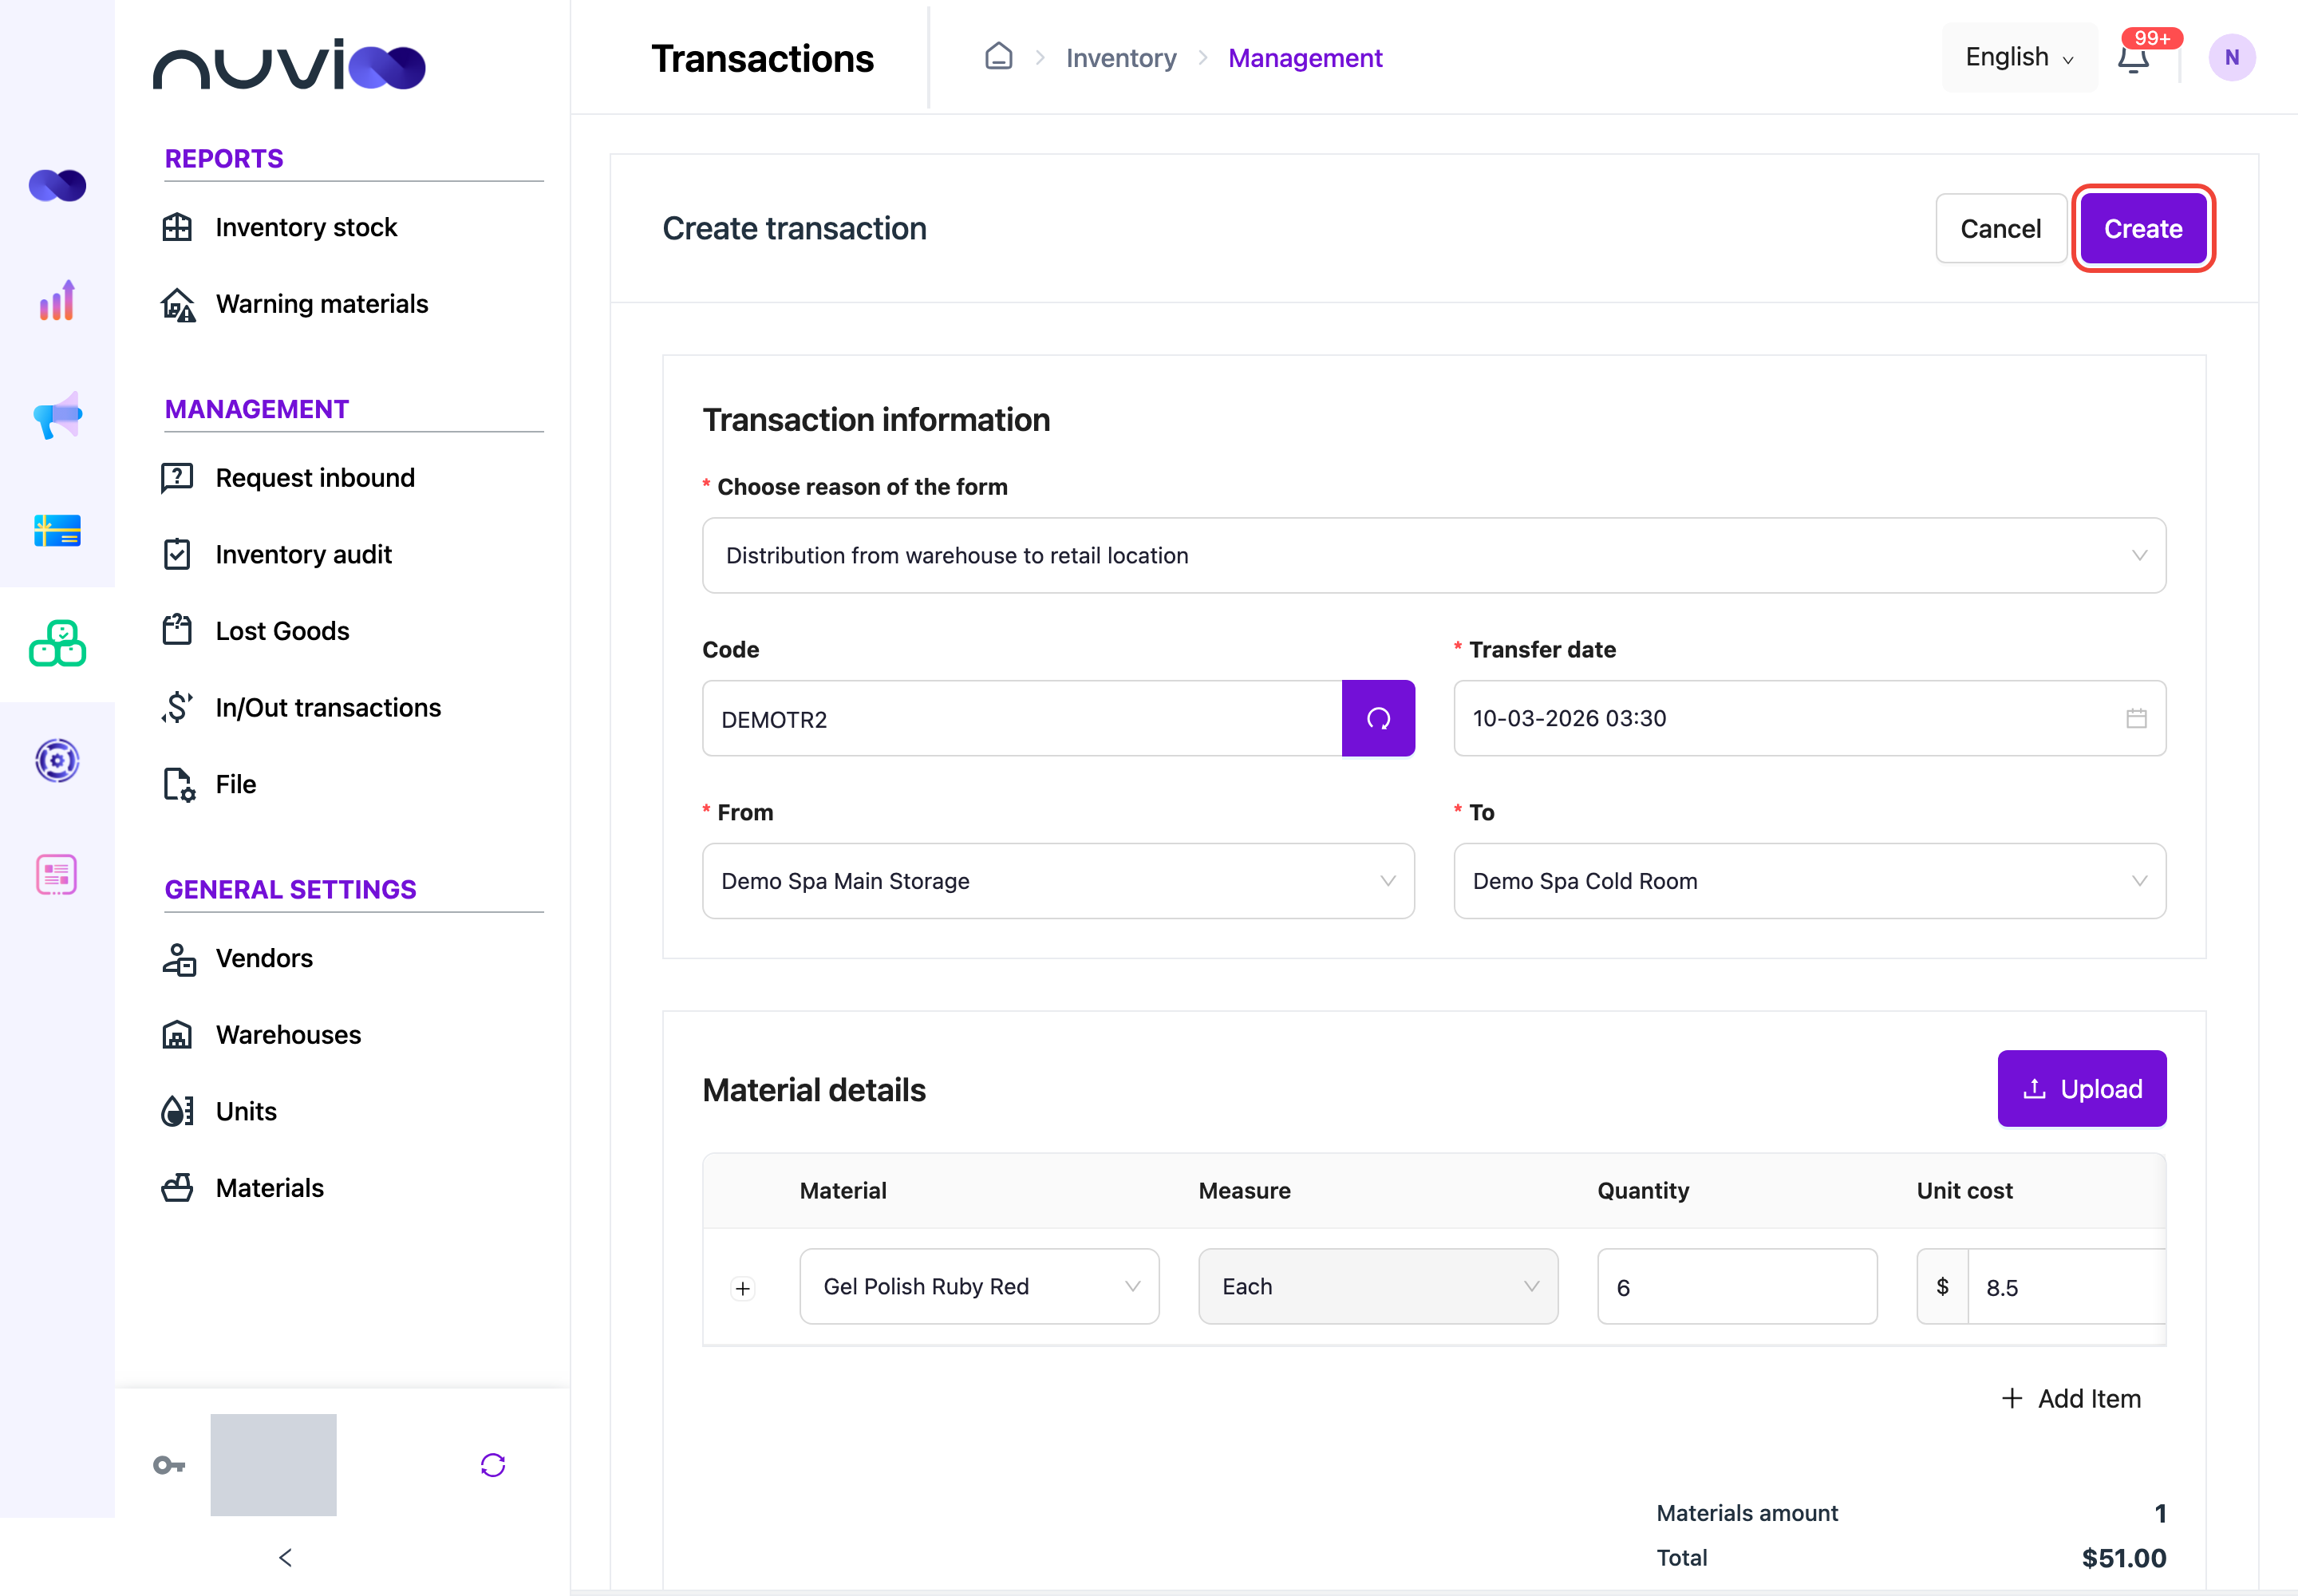Open Units settings
This screenshot has width=2298, height=1596.
tap(246, 1111)
